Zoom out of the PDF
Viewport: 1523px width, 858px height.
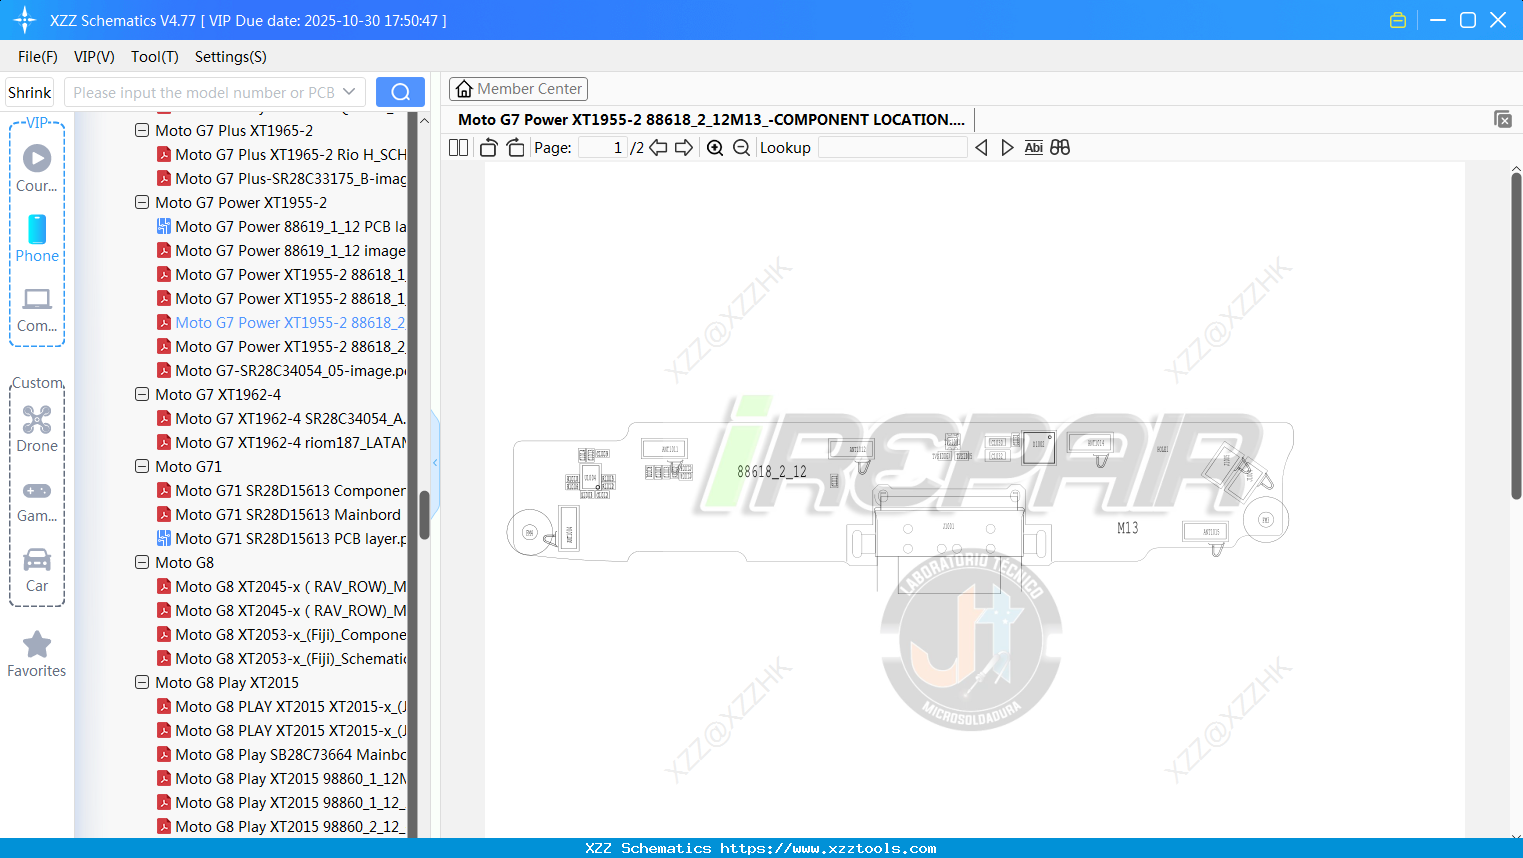(x=741, y=148)
